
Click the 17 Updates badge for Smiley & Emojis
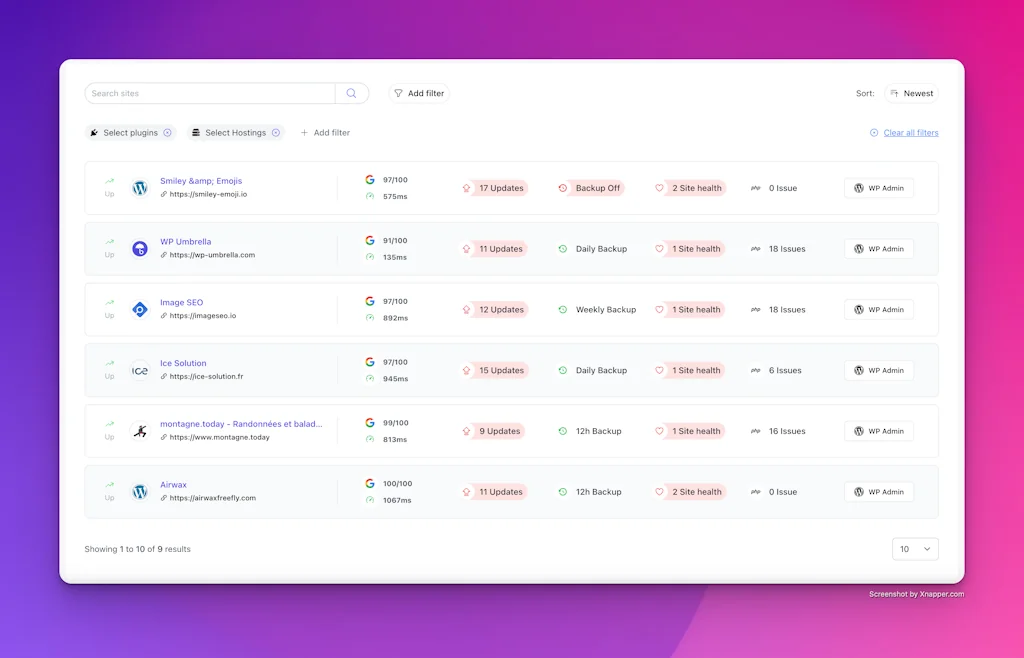[x=494, y=188]
